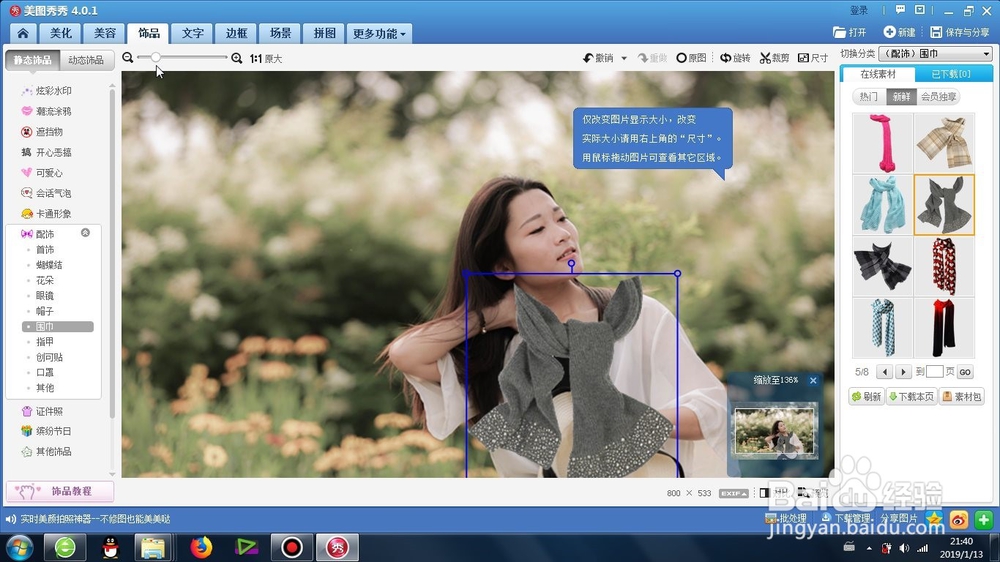Click the zoom out magnifier icon
Screen dimensions: 1000x562
coord(128,58)
